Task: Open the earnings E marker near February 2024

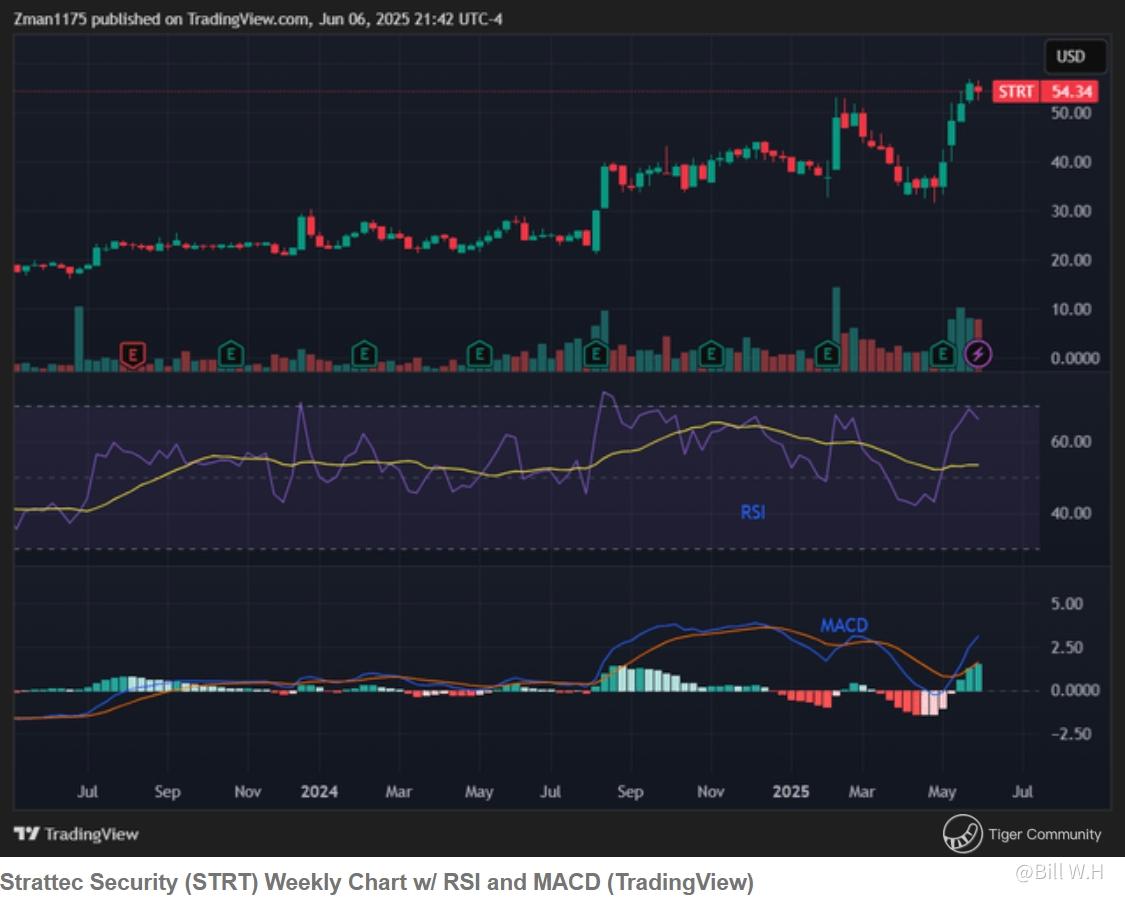Action: click(364, 354)
